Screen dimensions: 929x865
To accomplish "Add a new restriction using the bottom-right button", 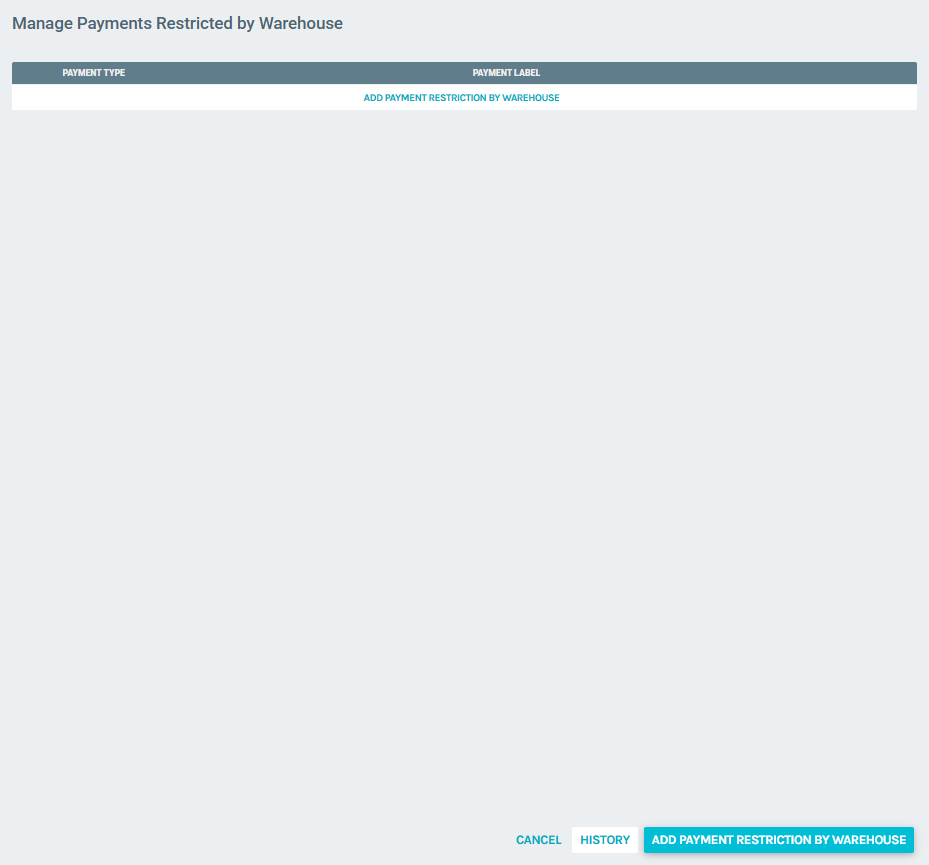I will (x=778, y=840).
